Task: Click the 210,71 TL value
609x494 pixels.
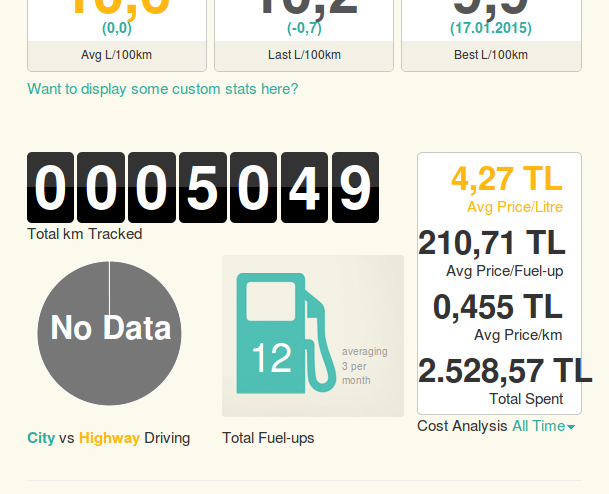Action: tap(491, 243)
